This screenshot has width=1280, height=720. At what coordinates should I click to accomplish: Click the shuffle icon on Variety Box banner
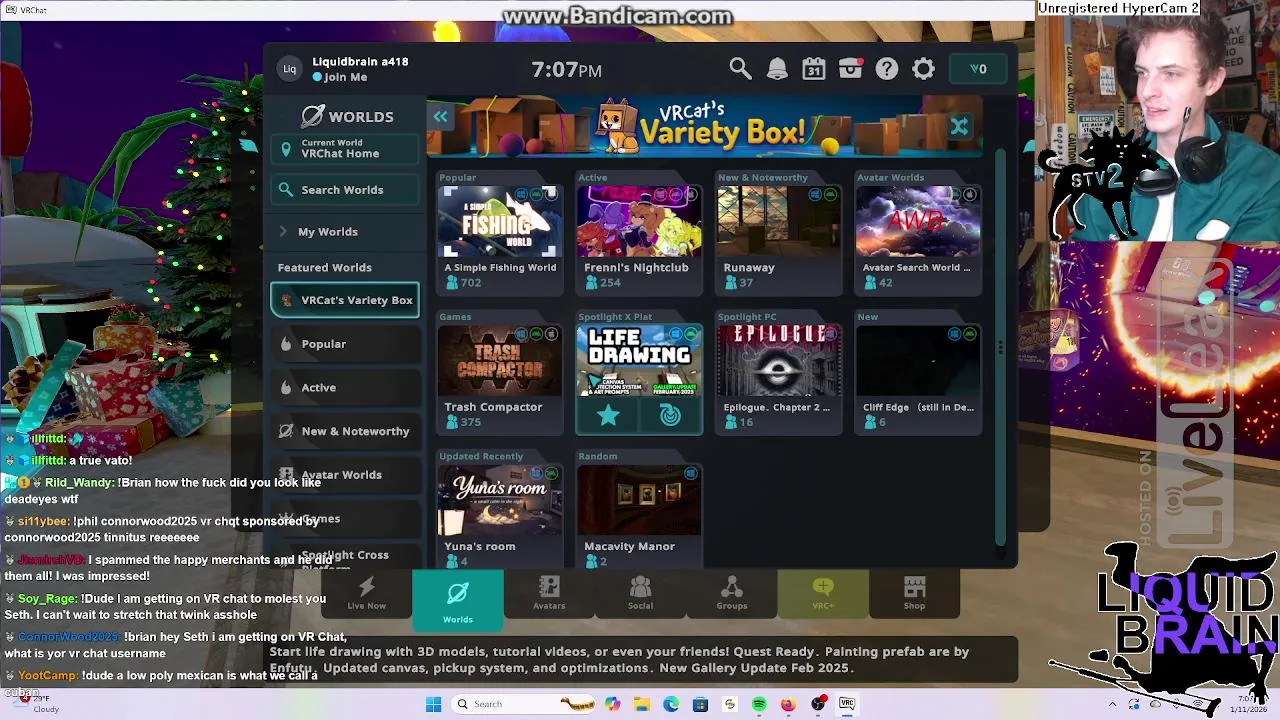click(959, 127)
